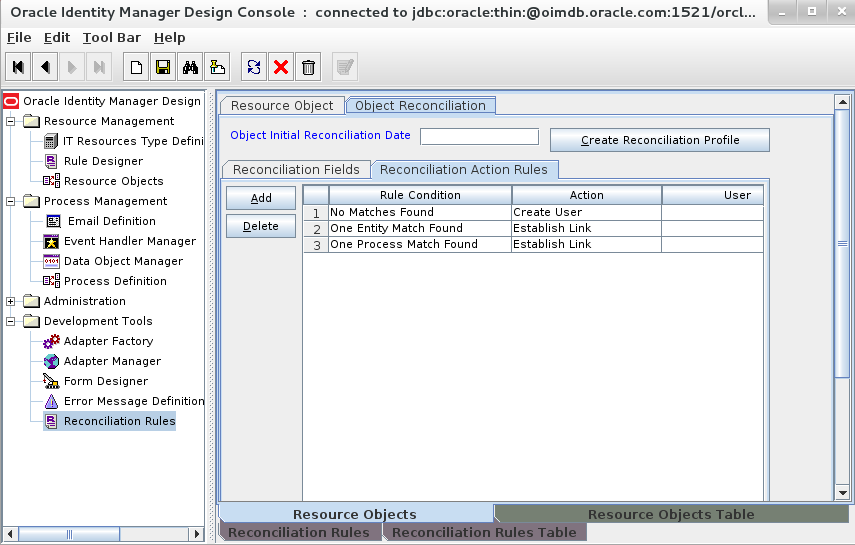855x545 pixels.
Task: Click the Process Definition icon
Action: click(51, 282)
